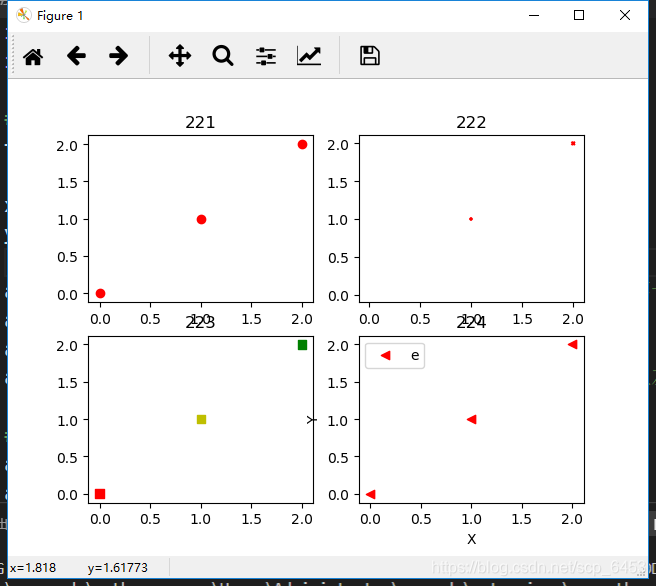This screenshot has width=656, height=586.
Task: Click the 'e' legend box in subplot 224
Action: click(395, 356)
